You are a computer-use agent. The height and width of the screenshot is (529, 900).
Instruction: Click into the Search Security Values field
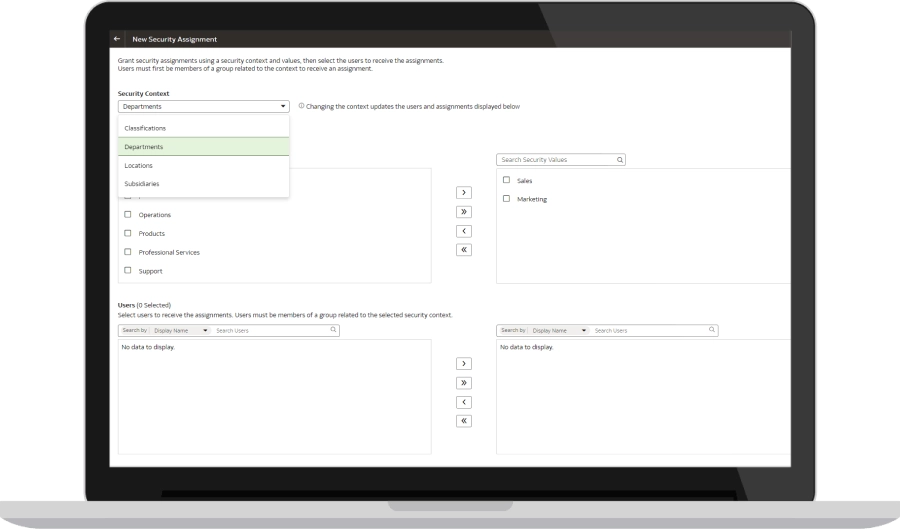click(555, 159)
